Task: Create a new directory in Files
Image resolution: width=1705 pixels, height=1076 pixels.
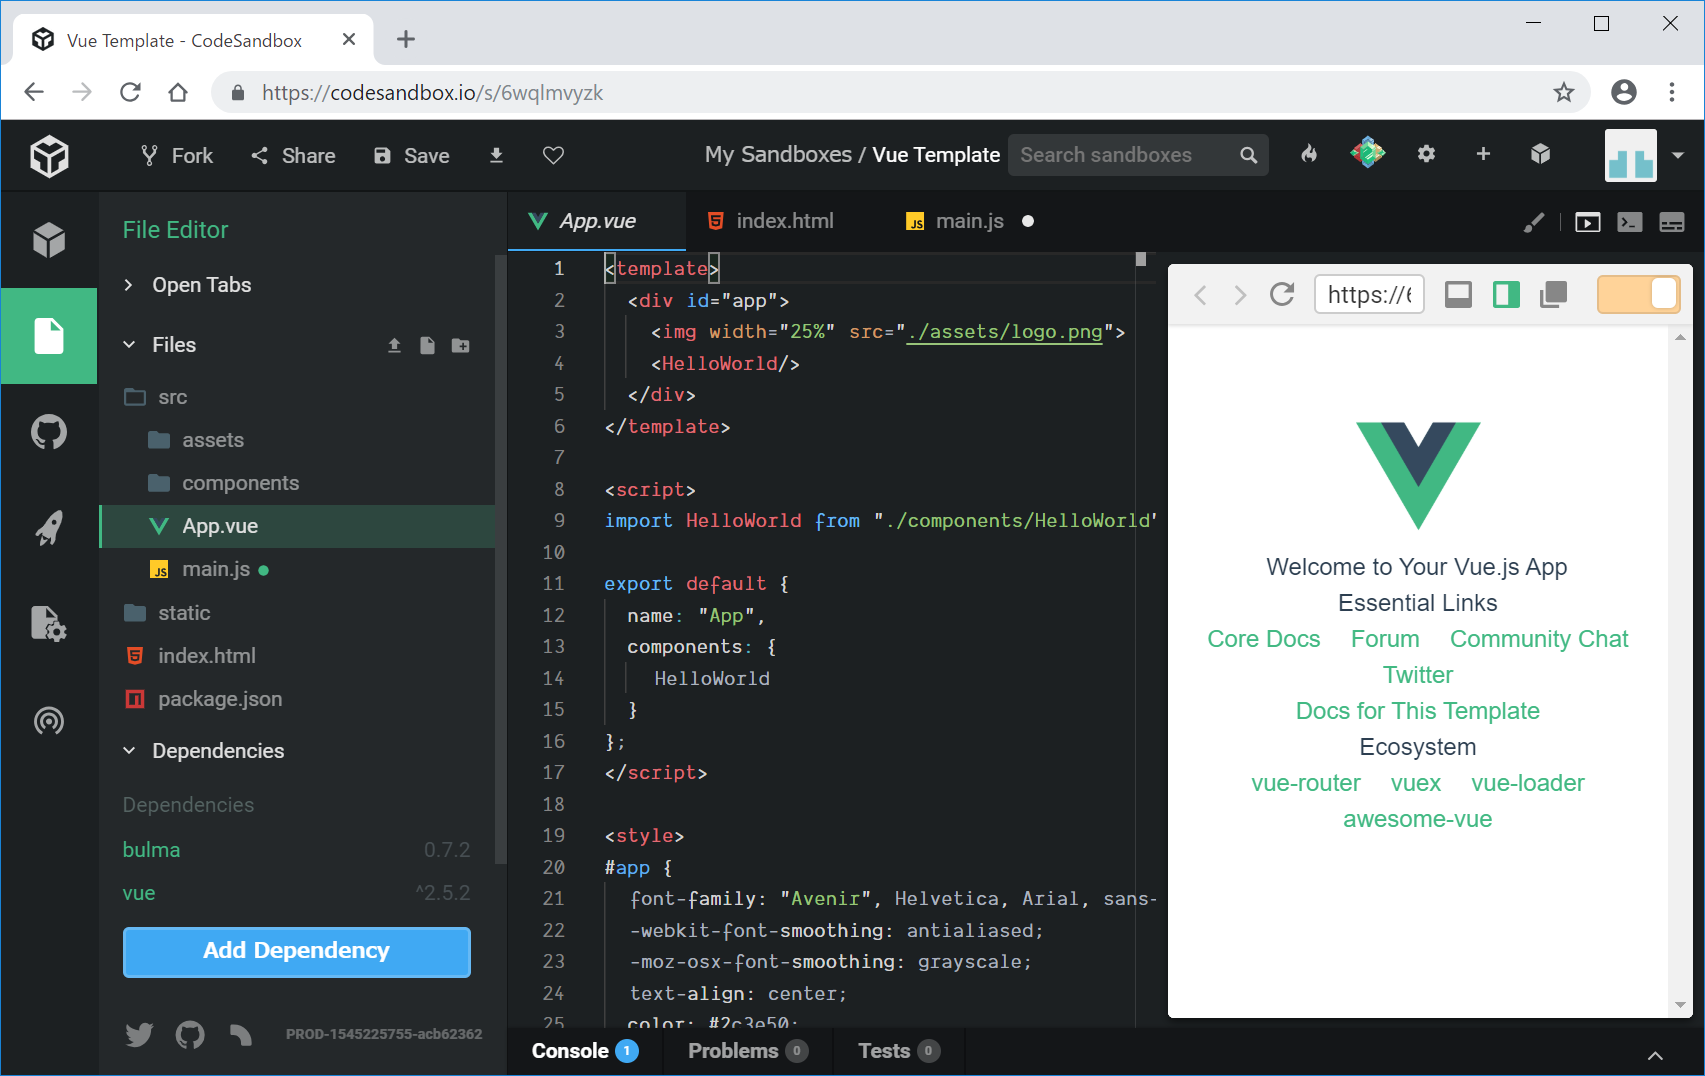Action: click(x=460, y=345)
